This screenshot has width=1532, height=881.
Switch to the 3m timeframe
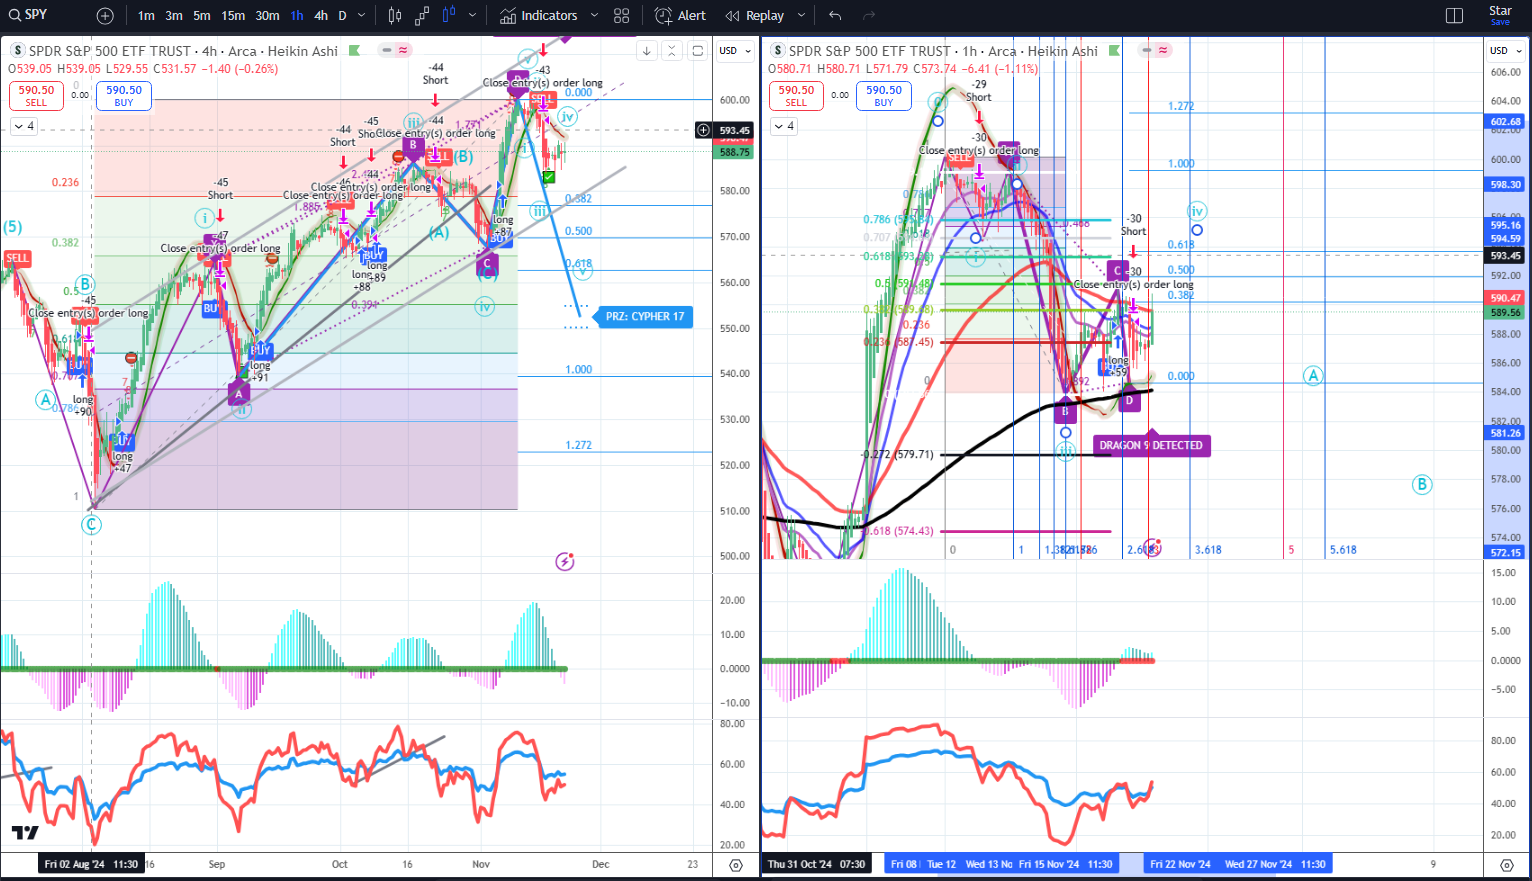click(174, 16)
